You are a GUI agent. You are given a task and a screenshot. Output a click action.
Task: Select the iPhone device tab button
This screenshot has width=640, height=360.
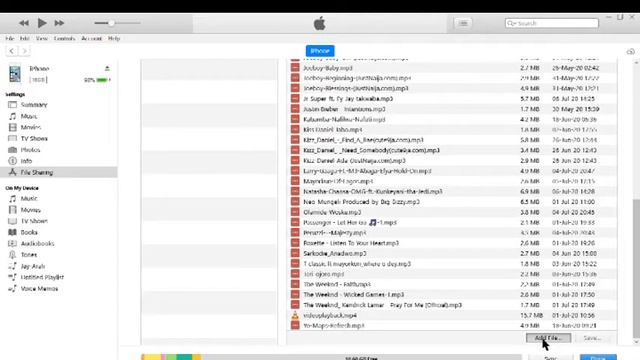click(320, 51)
